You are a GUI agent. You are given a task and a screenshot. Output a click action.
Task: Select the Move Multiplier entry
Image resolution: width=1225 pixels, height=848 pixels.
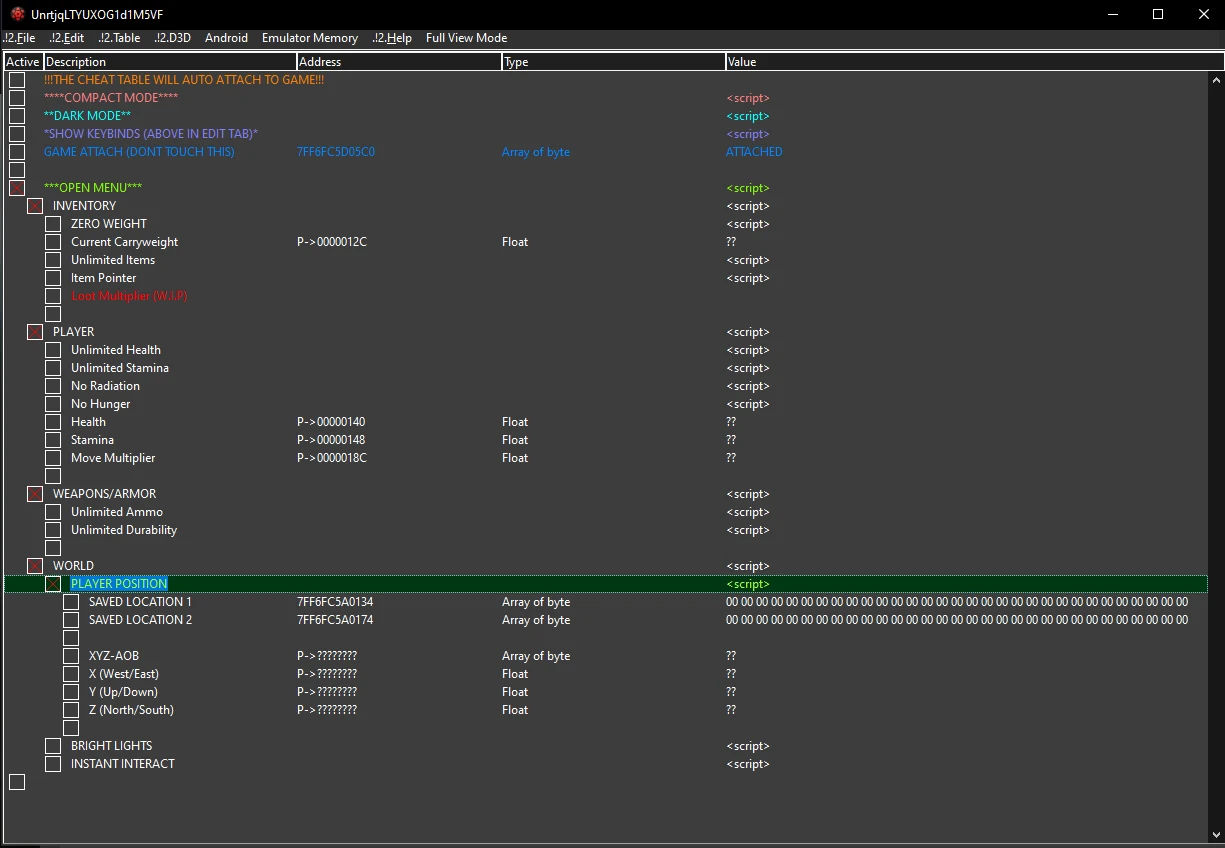(x=113, y=458)
